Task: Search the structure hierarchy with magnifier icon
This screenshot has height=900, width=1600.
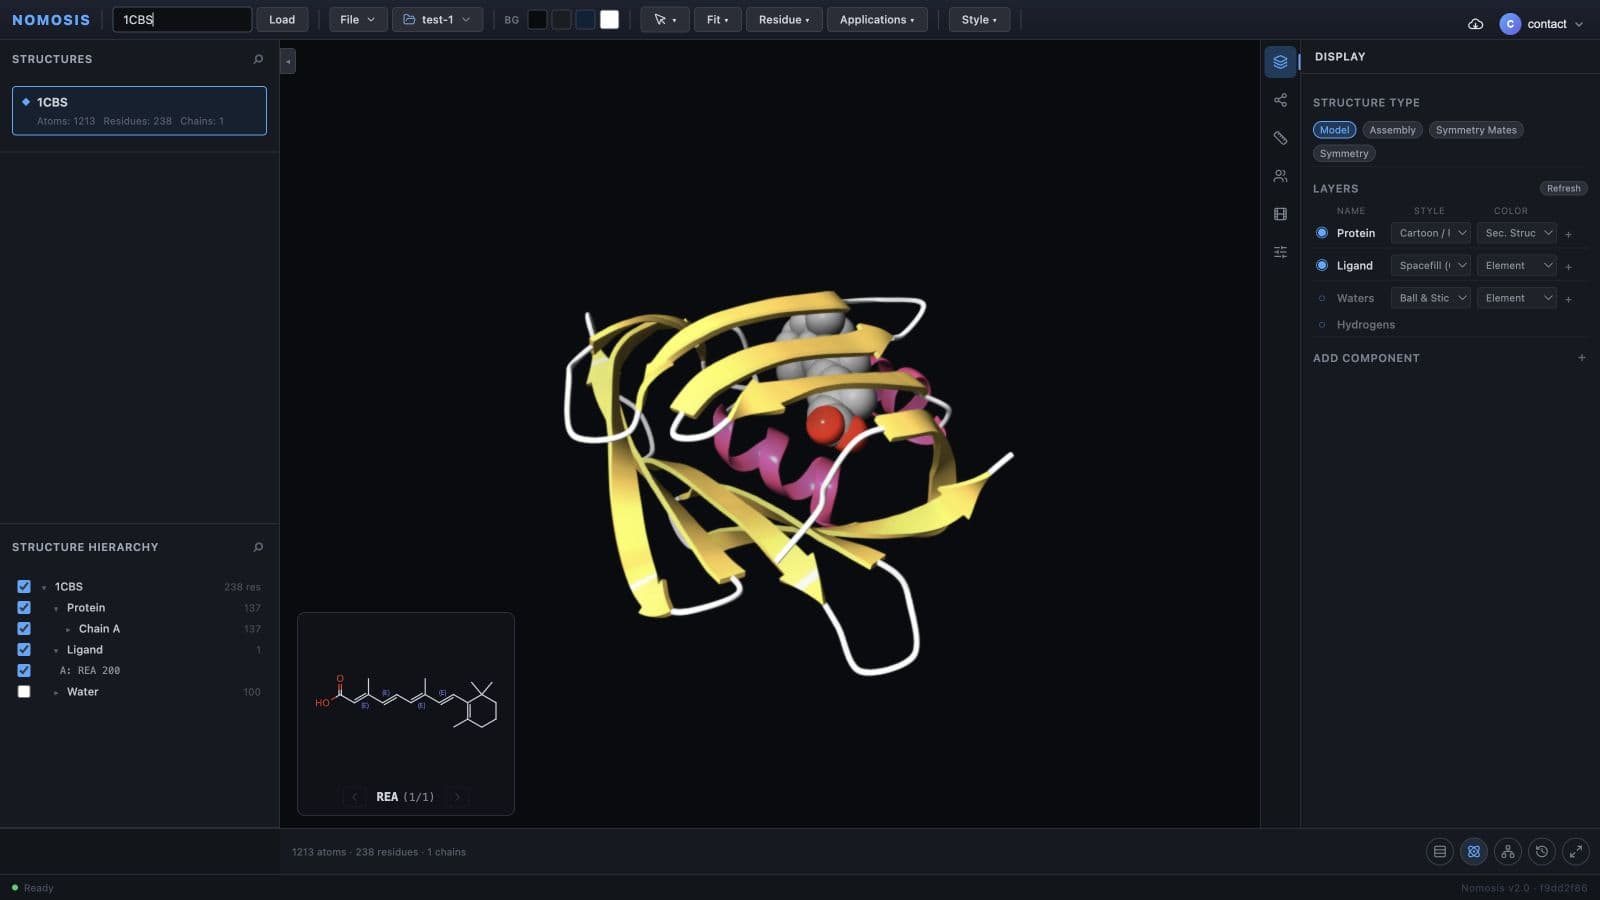Action: [x=258, y=547]
